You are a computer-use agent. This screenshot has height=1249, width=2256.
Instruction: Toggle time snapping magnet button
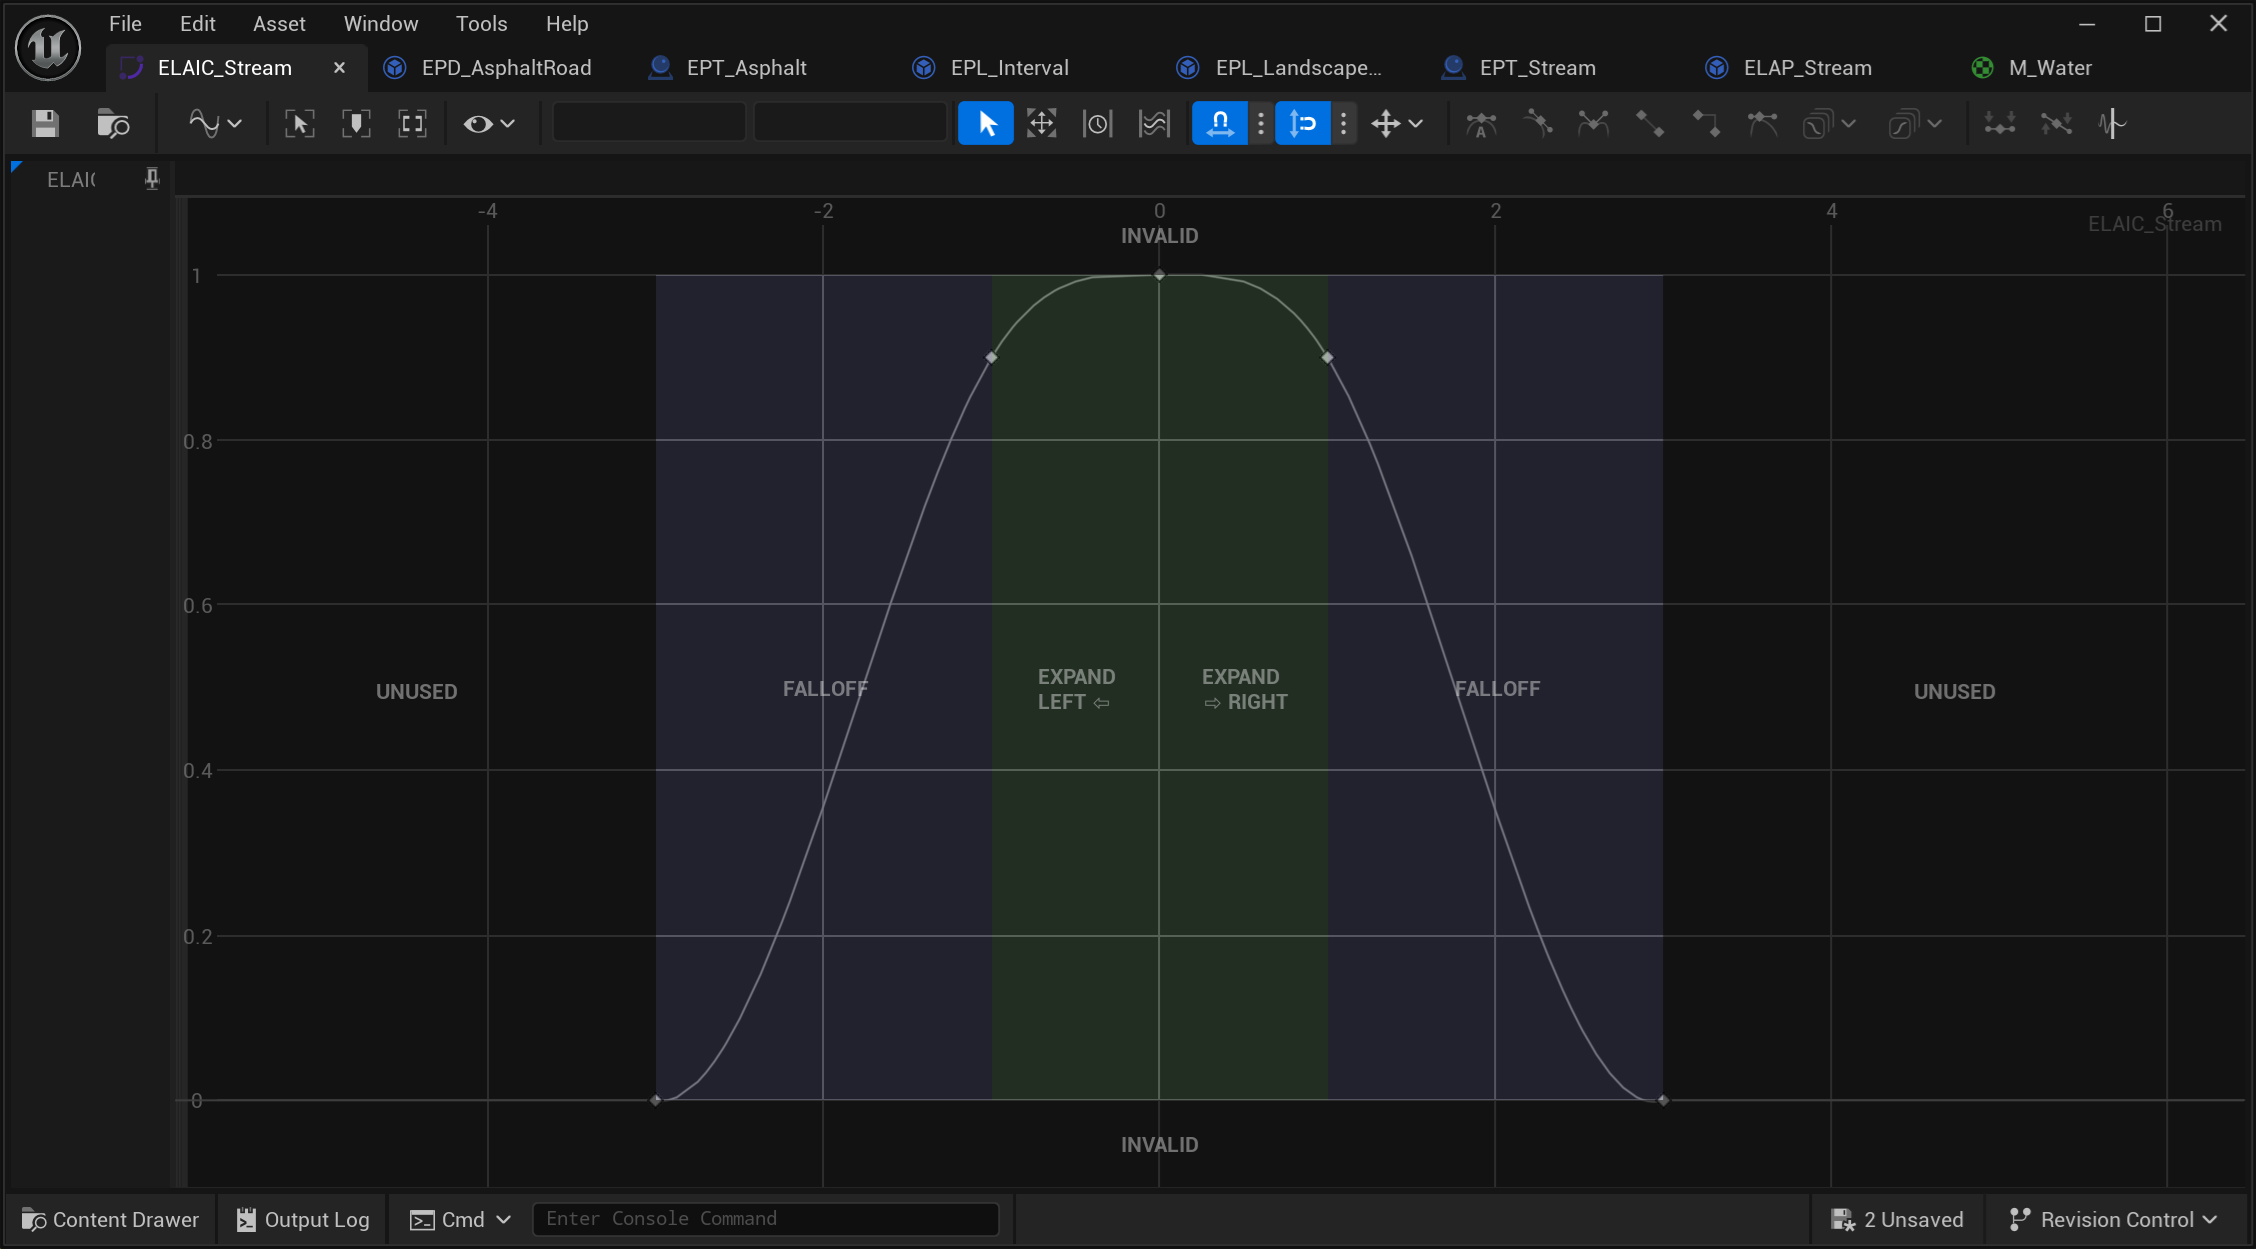pyautogui.click(x=1219, y=124)
